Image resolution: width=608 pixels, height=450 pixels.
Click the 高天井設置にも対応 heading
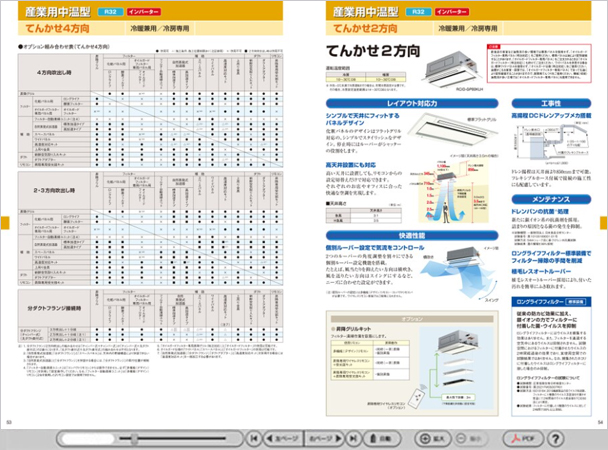[x=351, y=165]
